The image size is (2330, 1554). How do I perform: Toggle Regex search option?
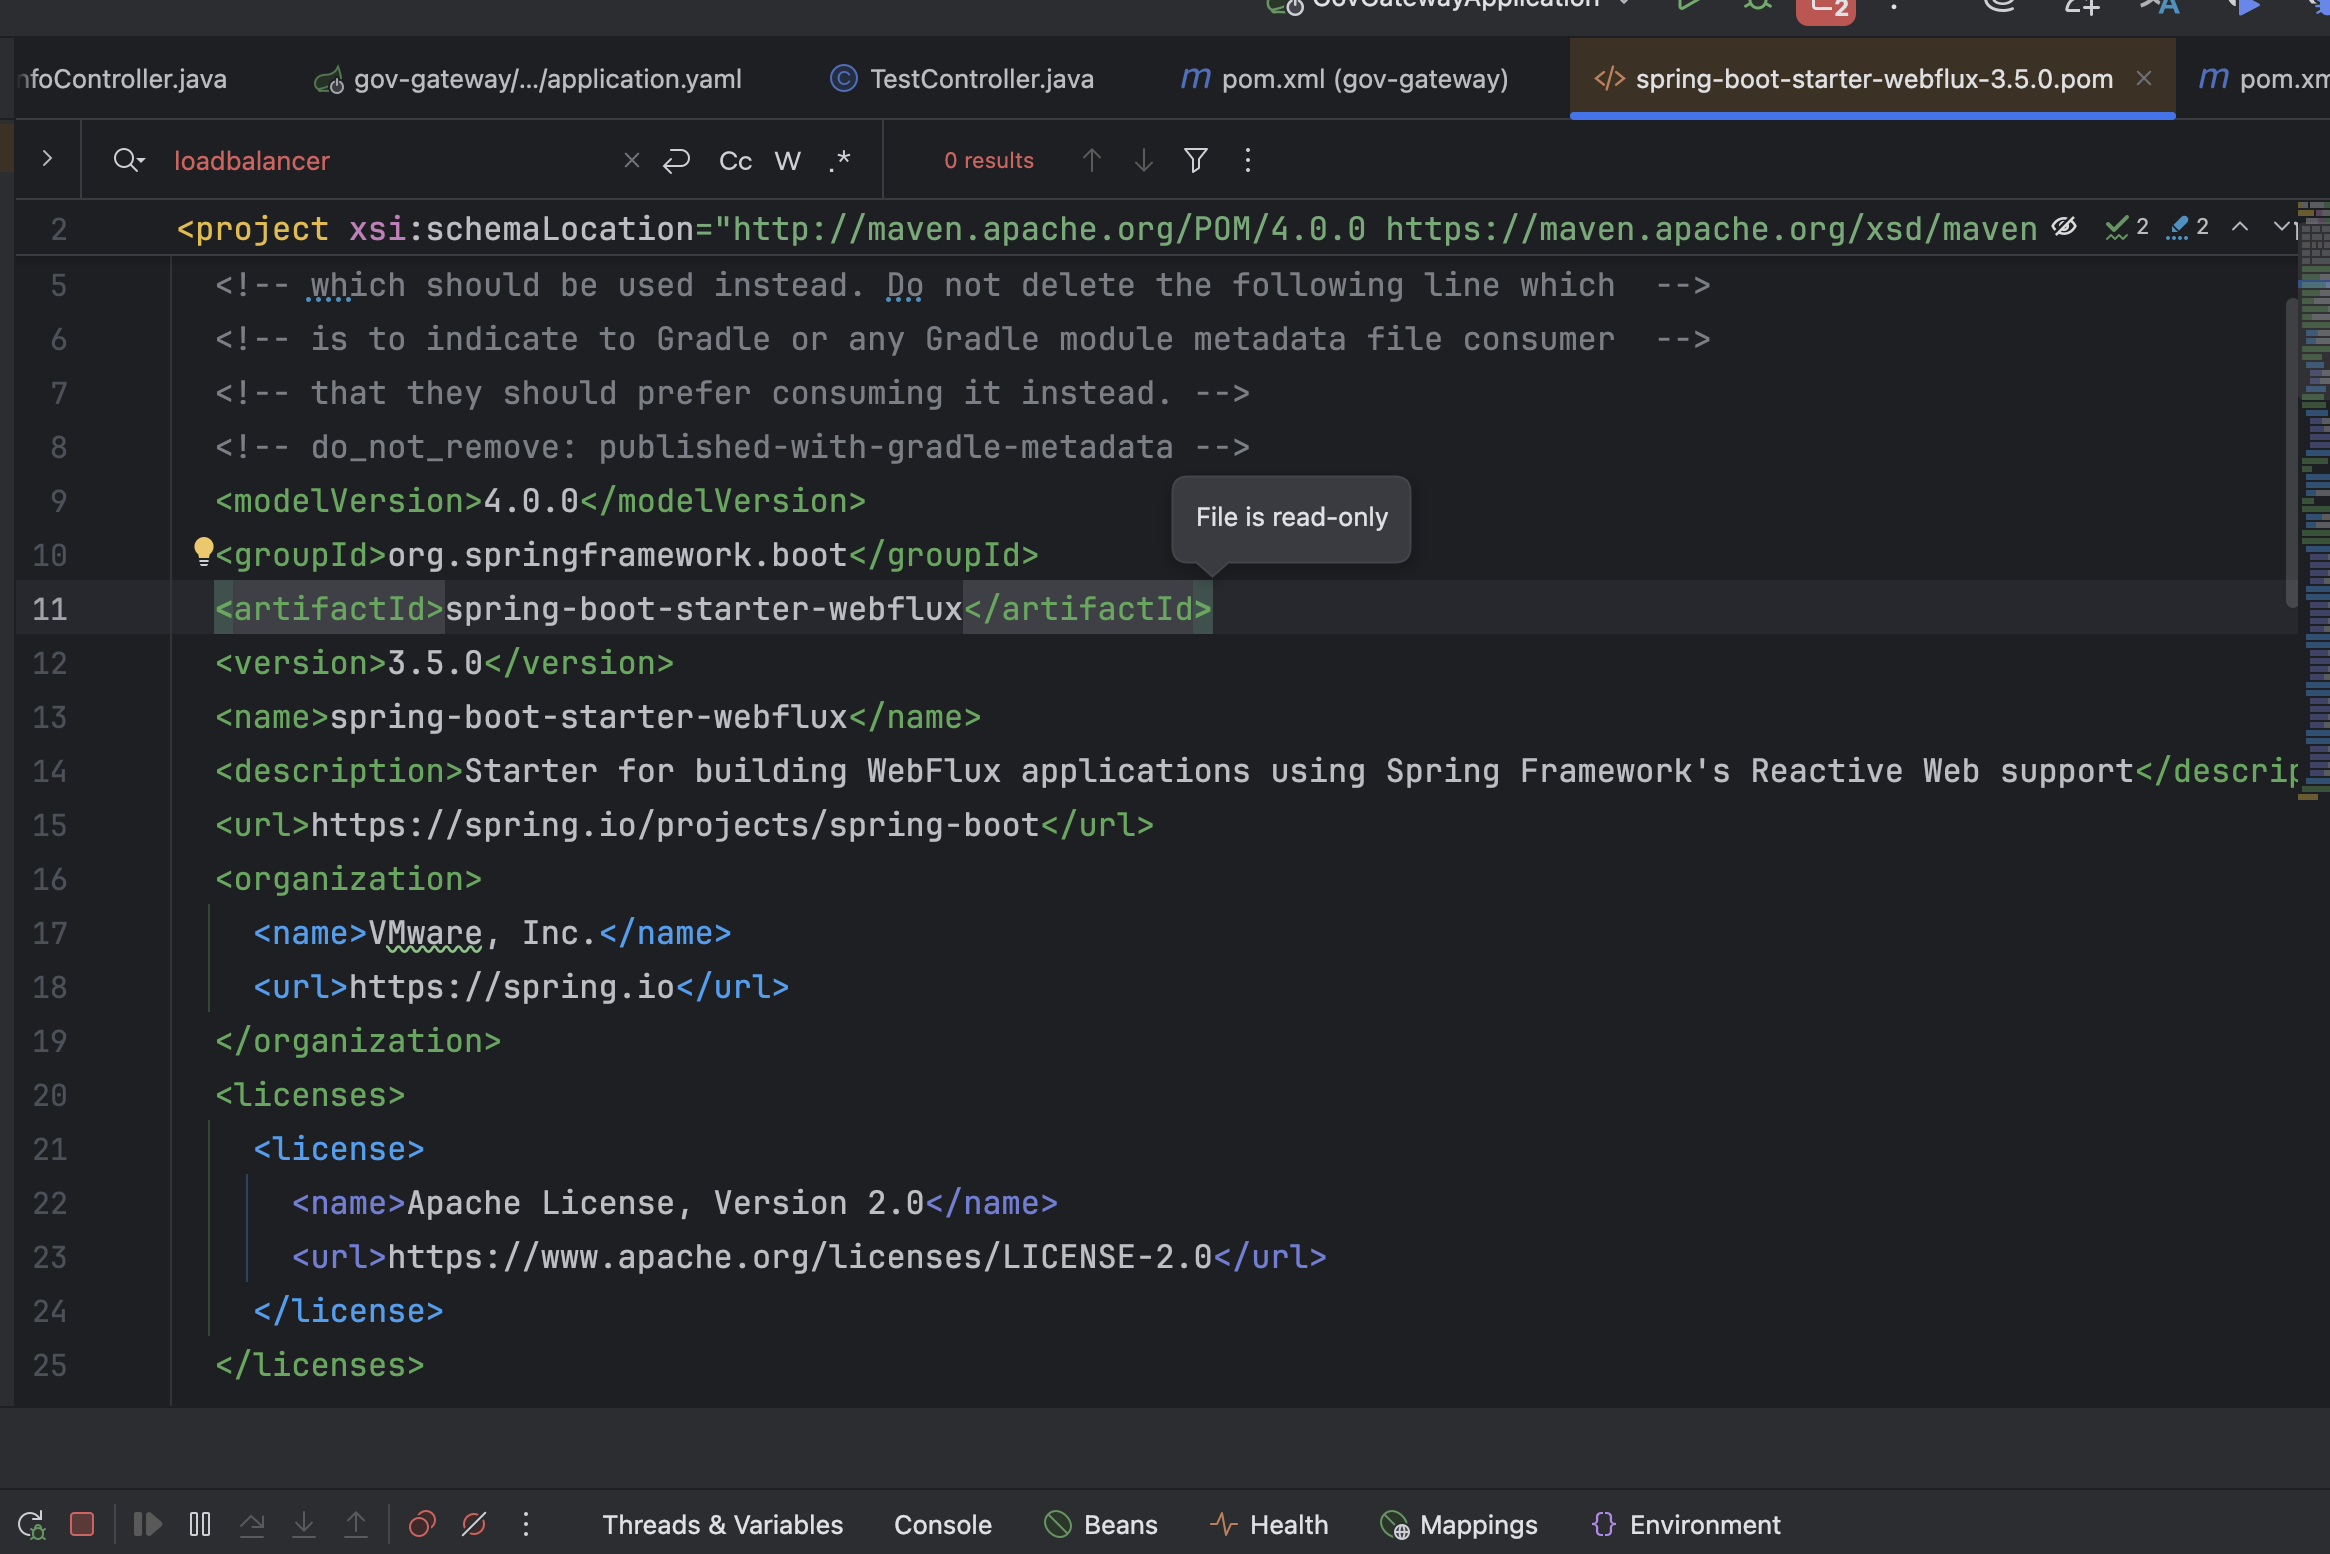pyautogui.click(x=840, y=160)
